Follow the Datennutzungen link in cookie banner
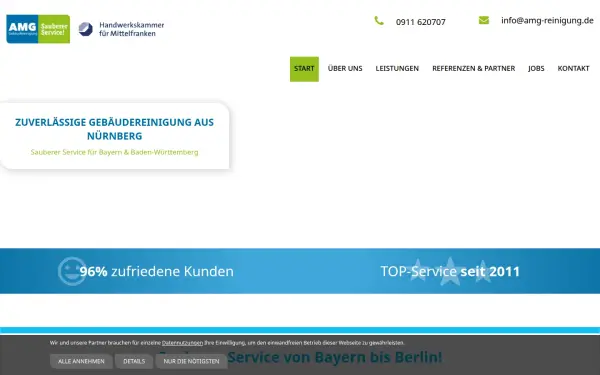The height and width of the screenshot is (375, 600). tap(182, 343)
